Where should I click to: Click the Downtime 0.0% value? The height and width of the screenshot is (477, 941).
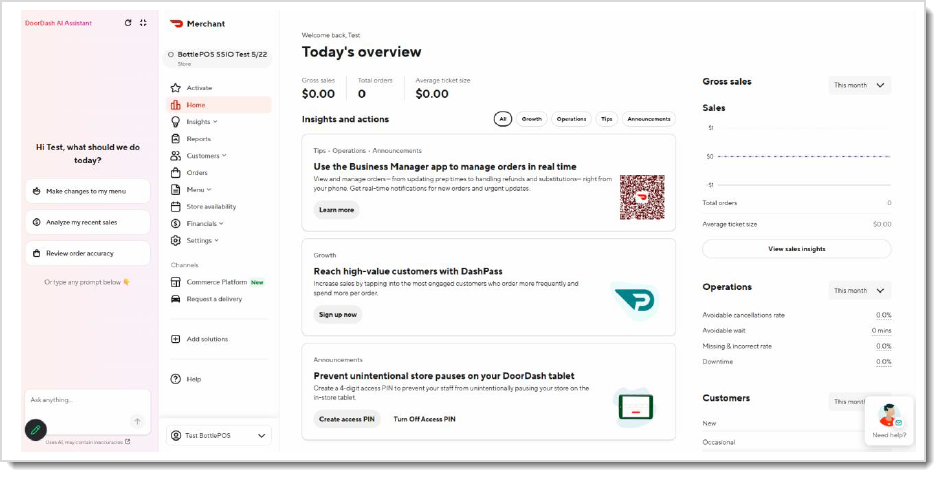click(x=883, y=362)
